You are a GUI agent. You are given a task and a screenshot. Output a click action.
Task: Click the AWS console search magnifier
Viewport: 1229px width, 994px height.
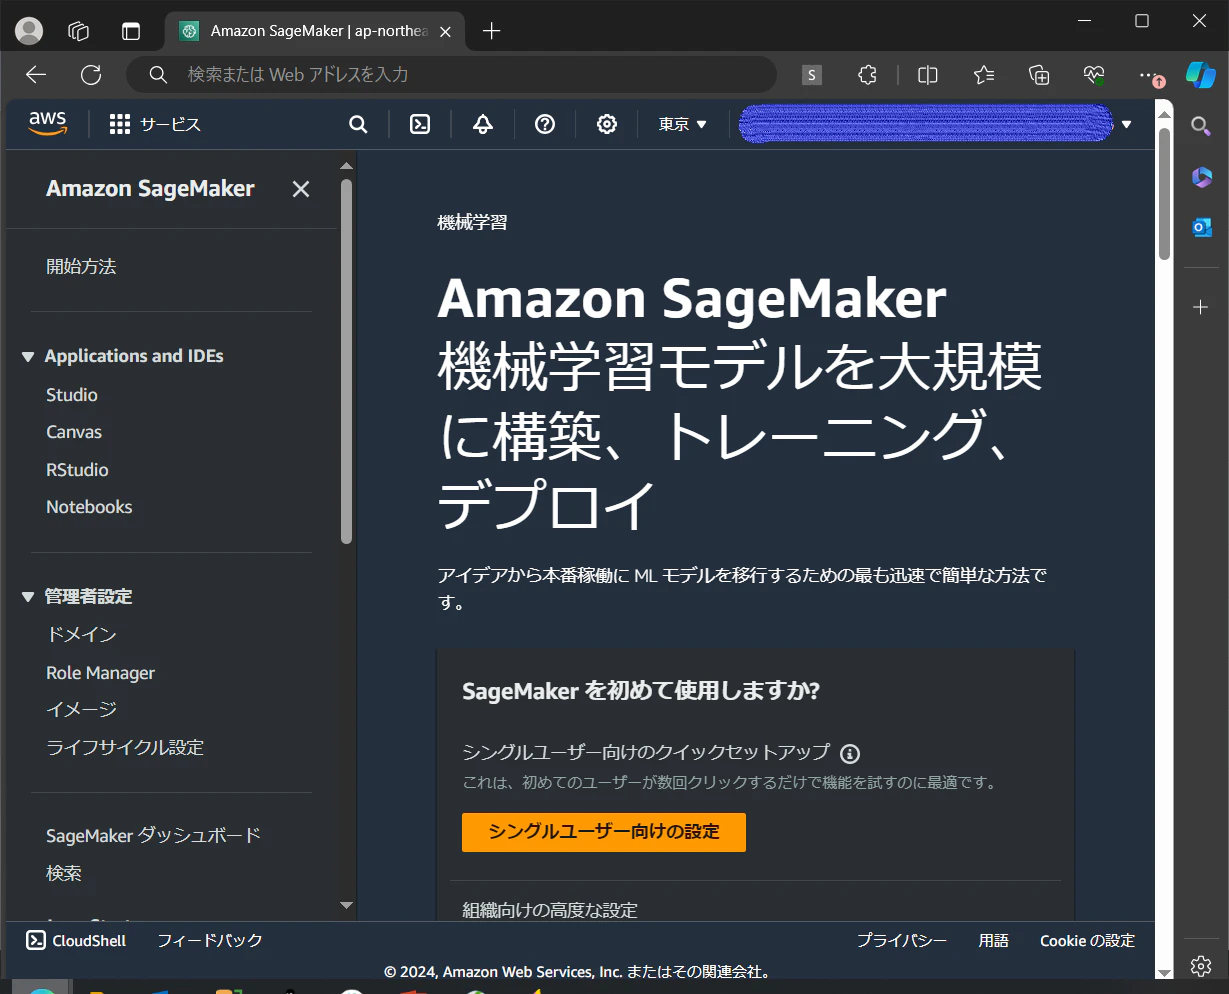click(358, 124)
